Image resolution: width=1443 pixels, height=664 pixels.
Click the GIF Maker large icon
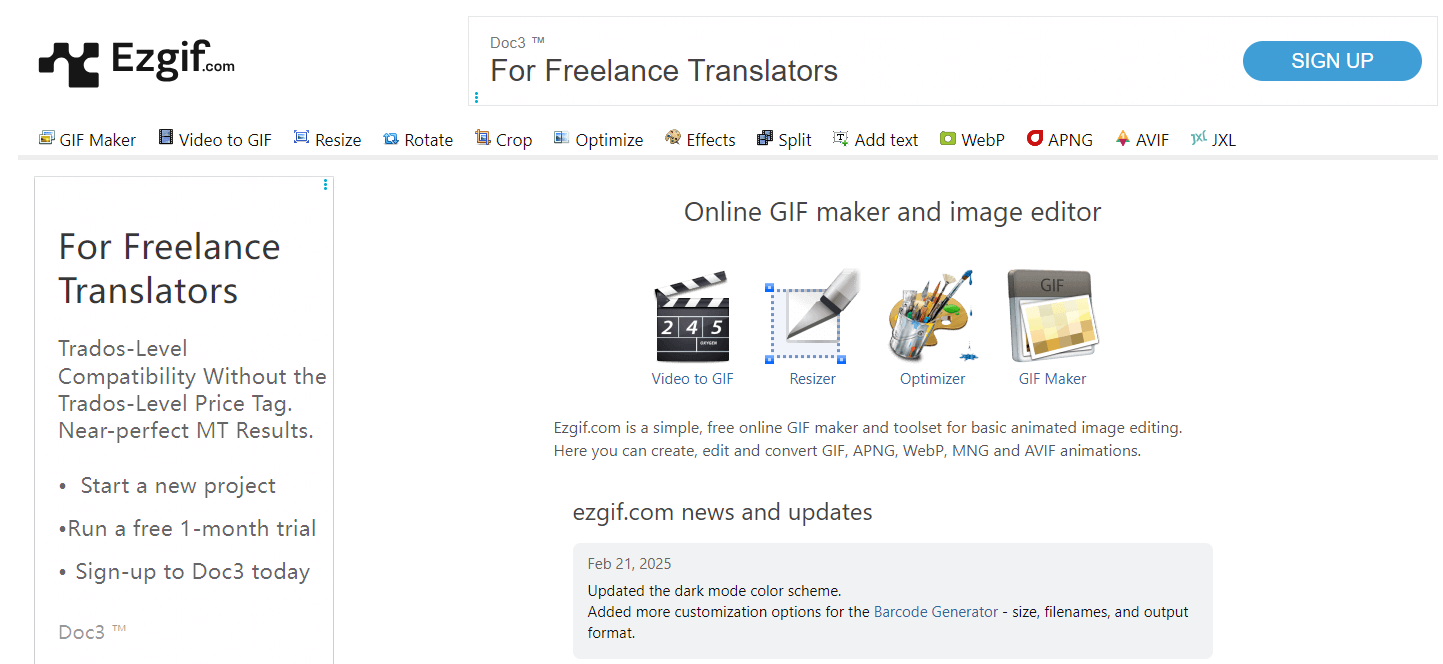[1052, 318]
